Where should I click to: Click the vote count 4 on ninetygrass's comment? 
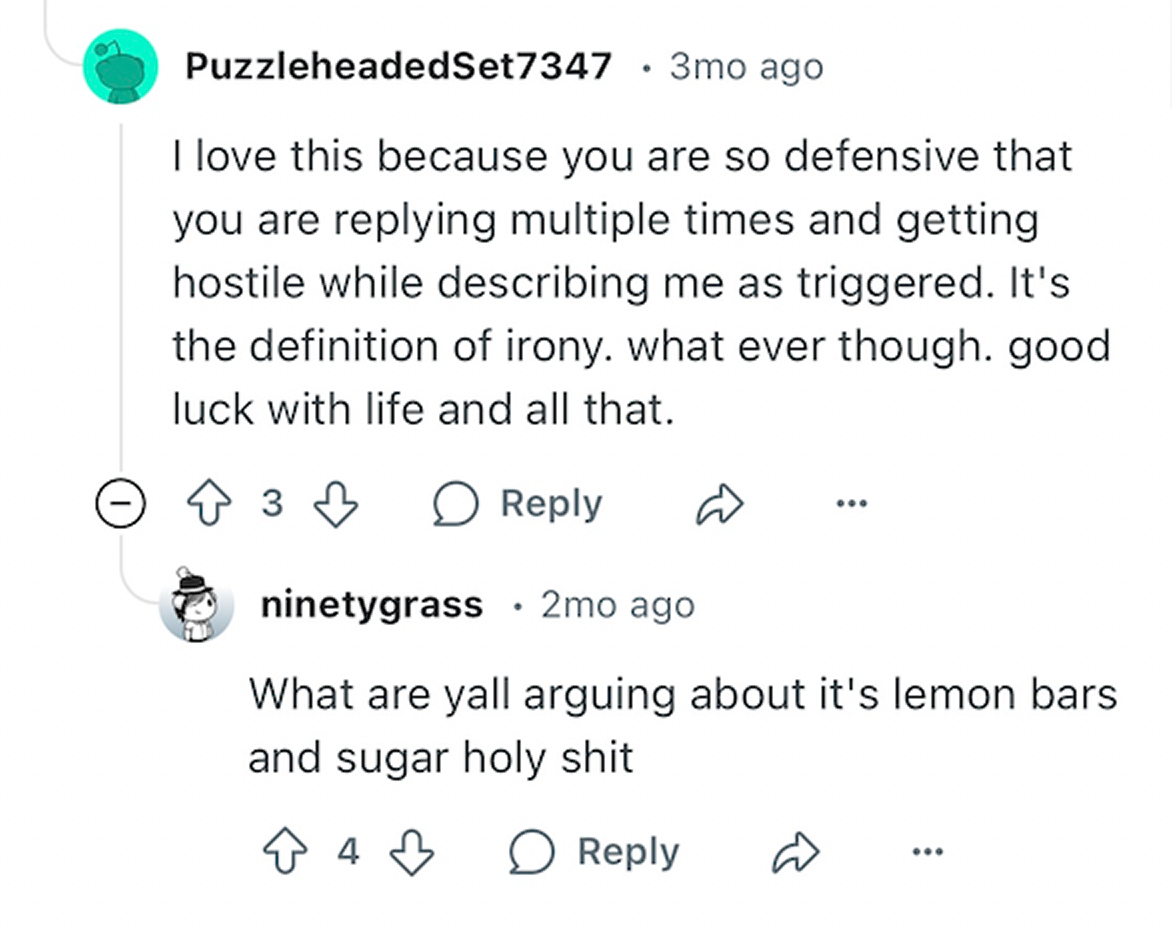pyautogui.click(x=348, y=853)
